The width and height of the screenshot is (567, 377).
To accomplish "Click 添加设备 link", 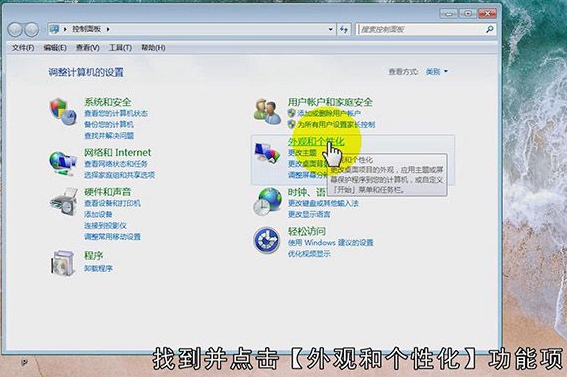I will click(x=98, y=214).
